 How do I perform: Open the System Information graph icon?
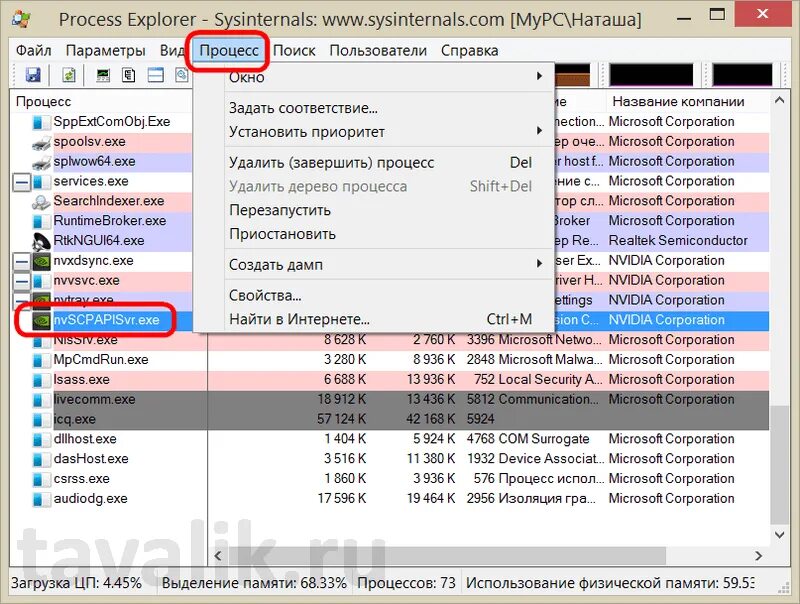[x=103, y=76]
